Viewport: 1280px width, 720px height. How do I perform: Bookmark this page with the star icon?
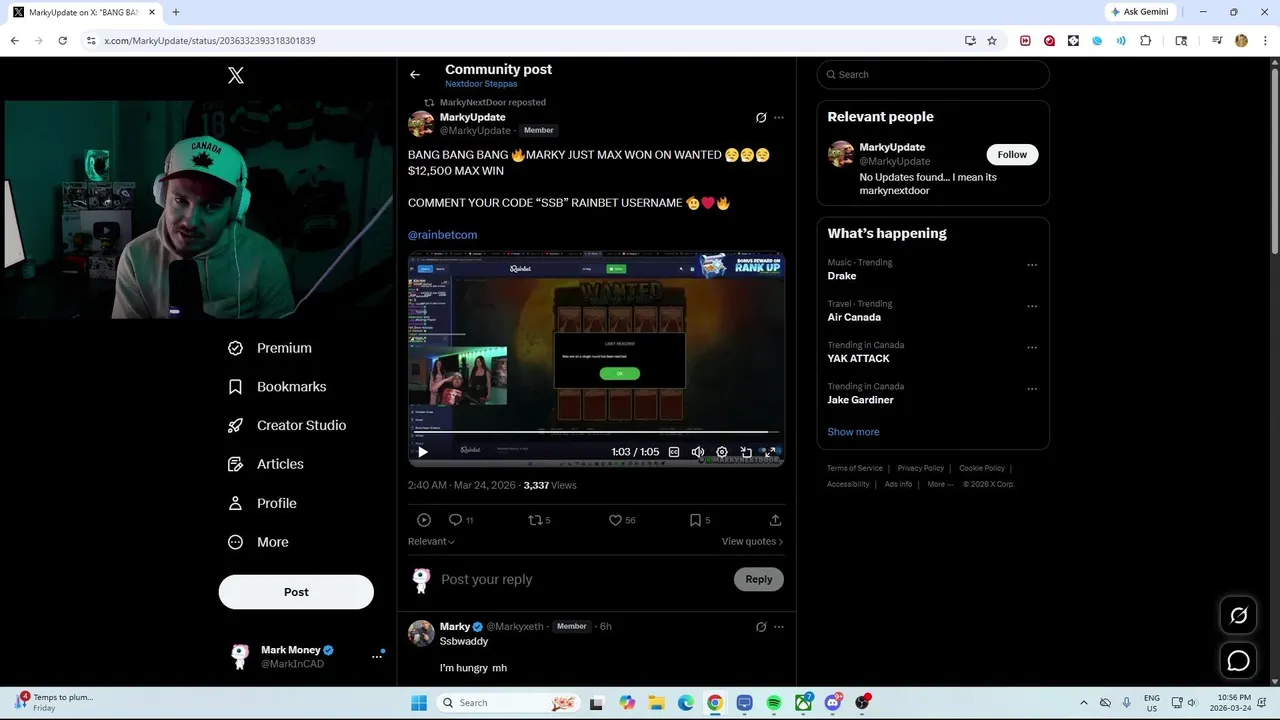pyautogui.click(x=992, y=41)
